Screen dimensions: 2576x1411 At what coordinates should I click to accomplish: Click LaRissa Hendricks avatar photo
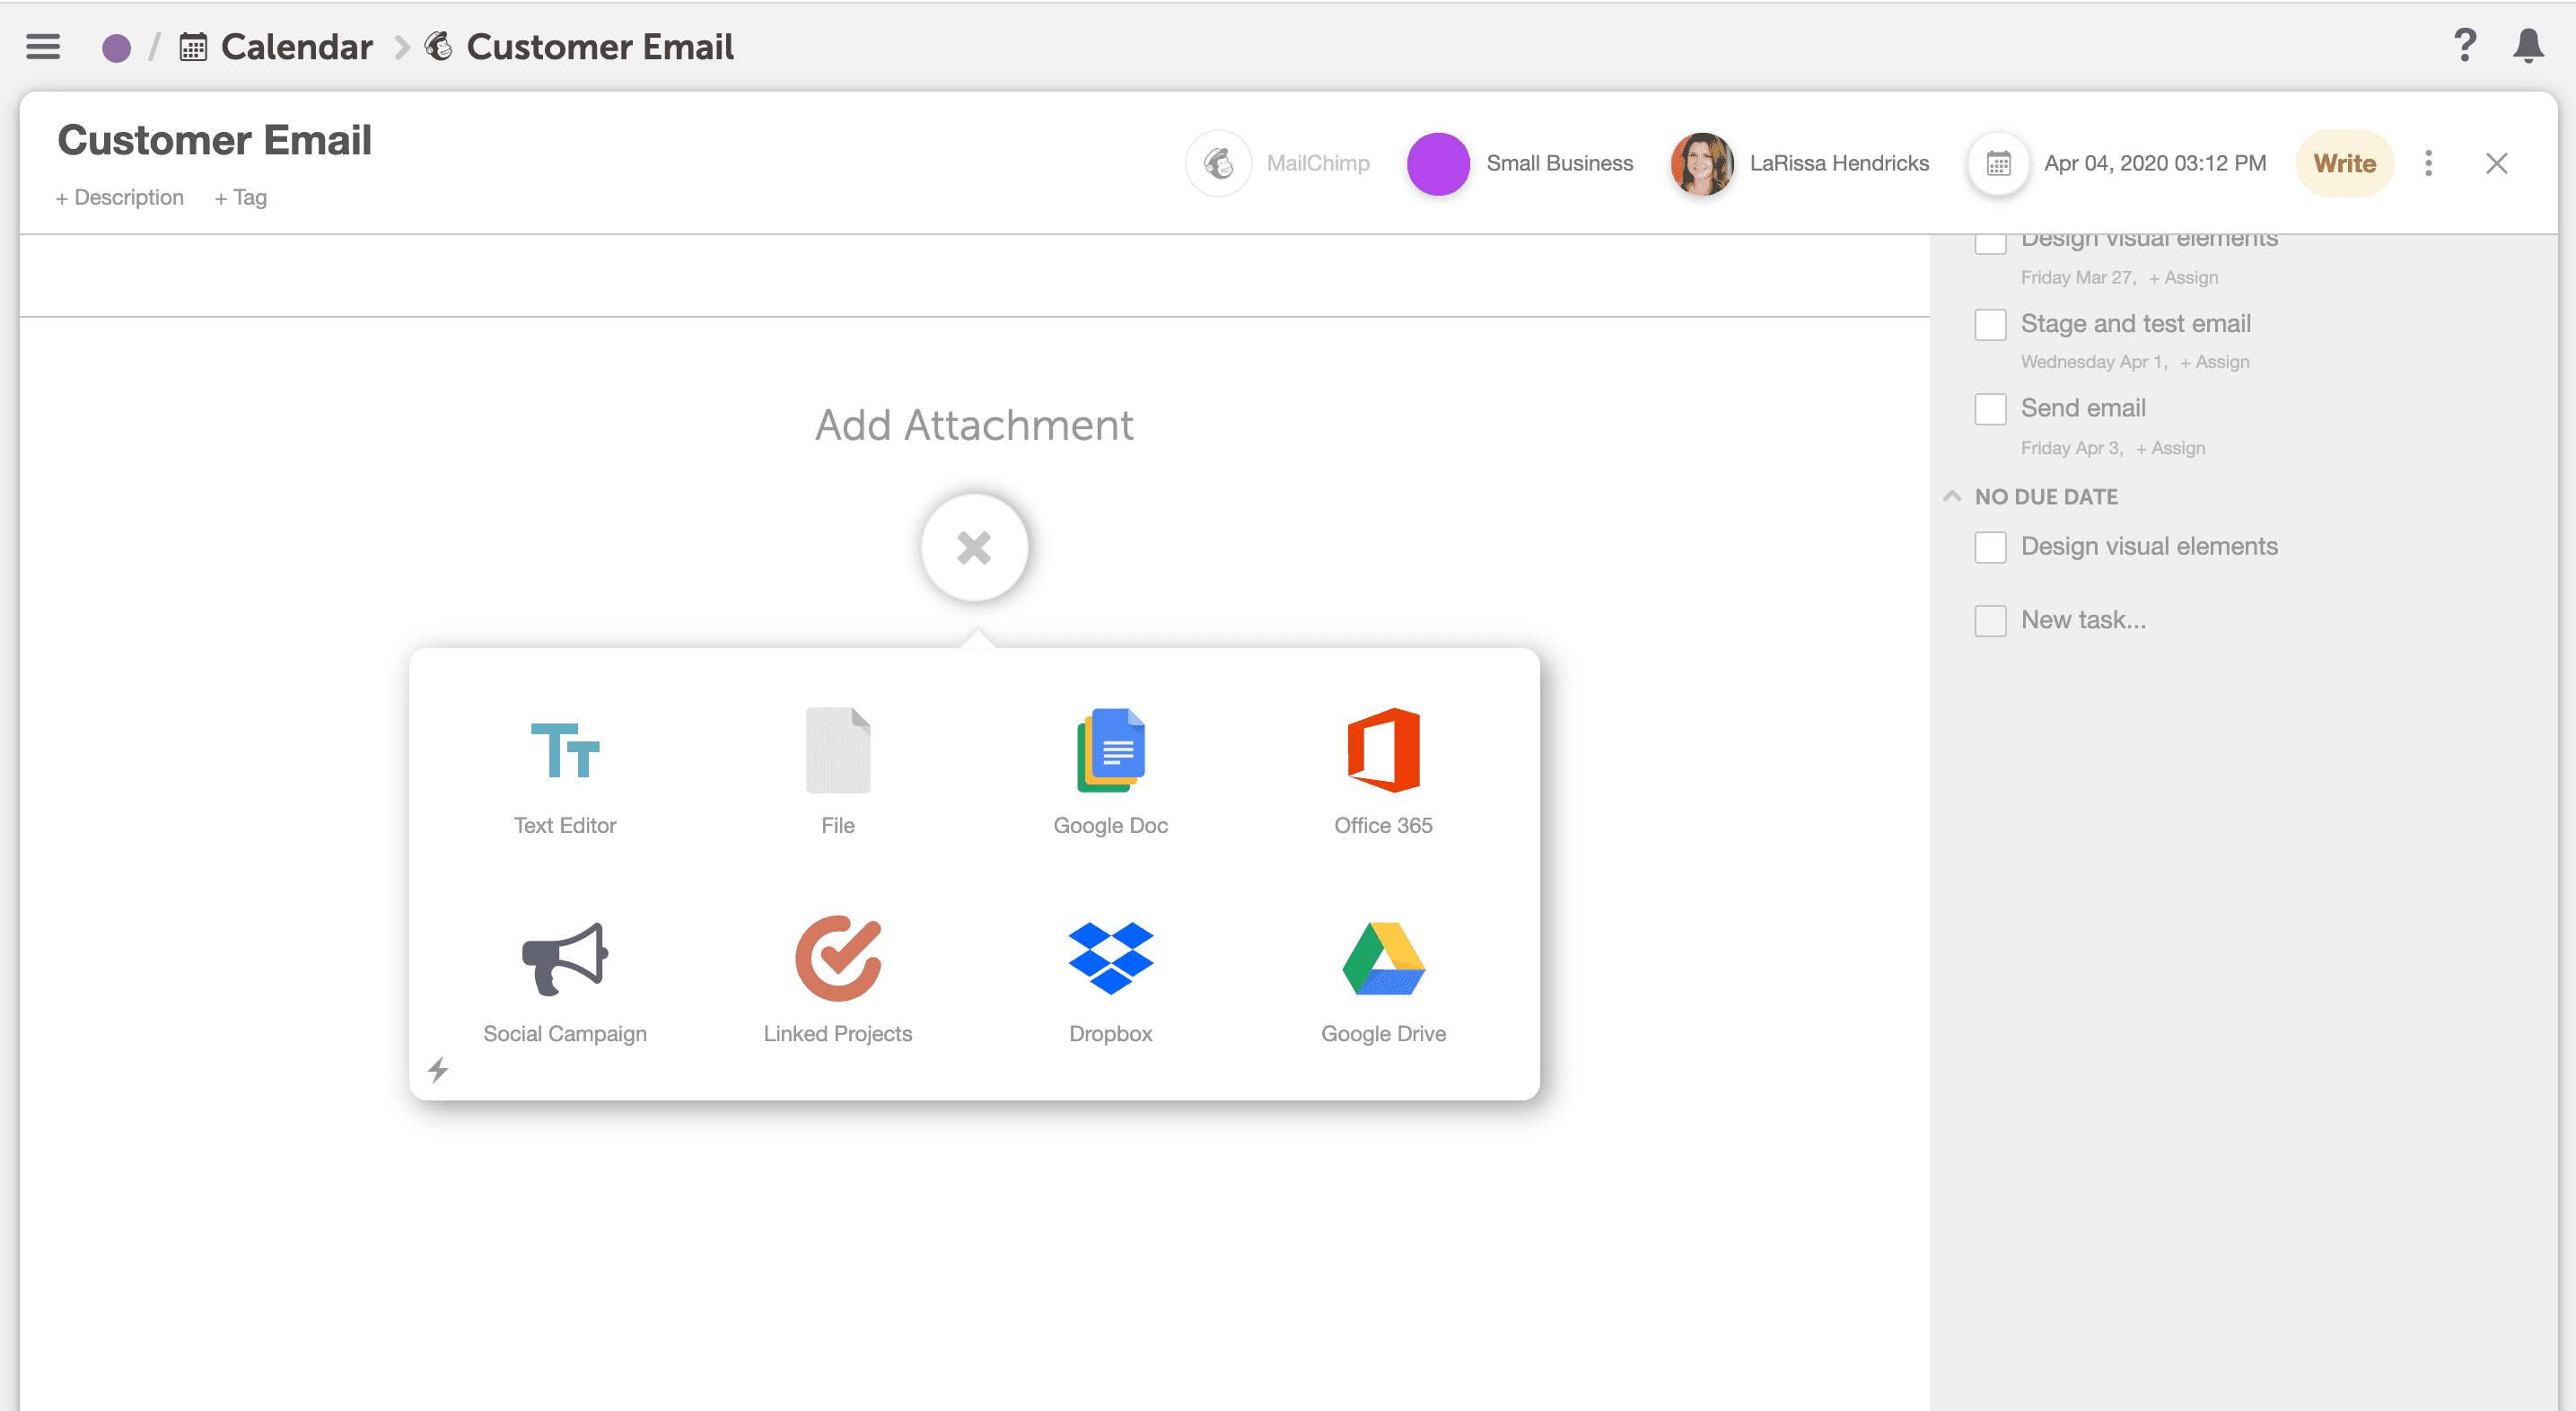coord(1701,163)
